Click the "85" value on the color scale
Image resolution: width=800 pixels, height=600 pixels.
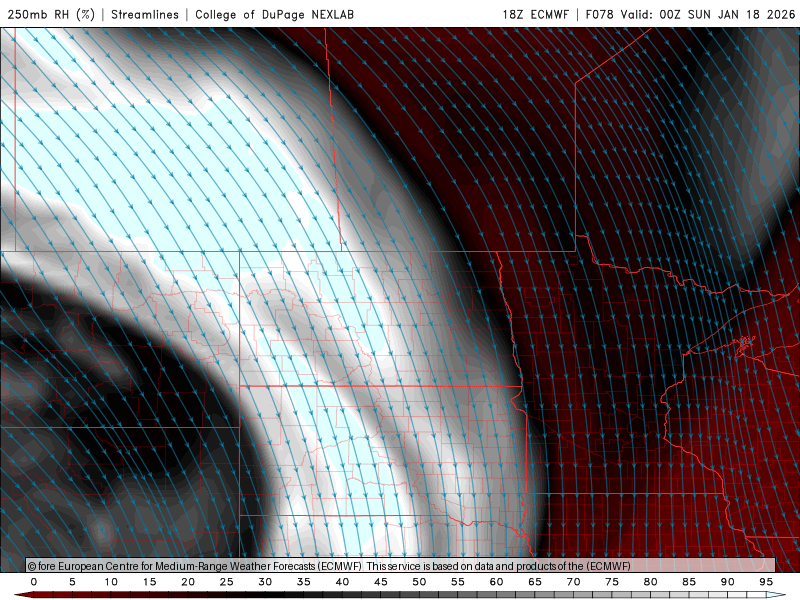point(689,582)
